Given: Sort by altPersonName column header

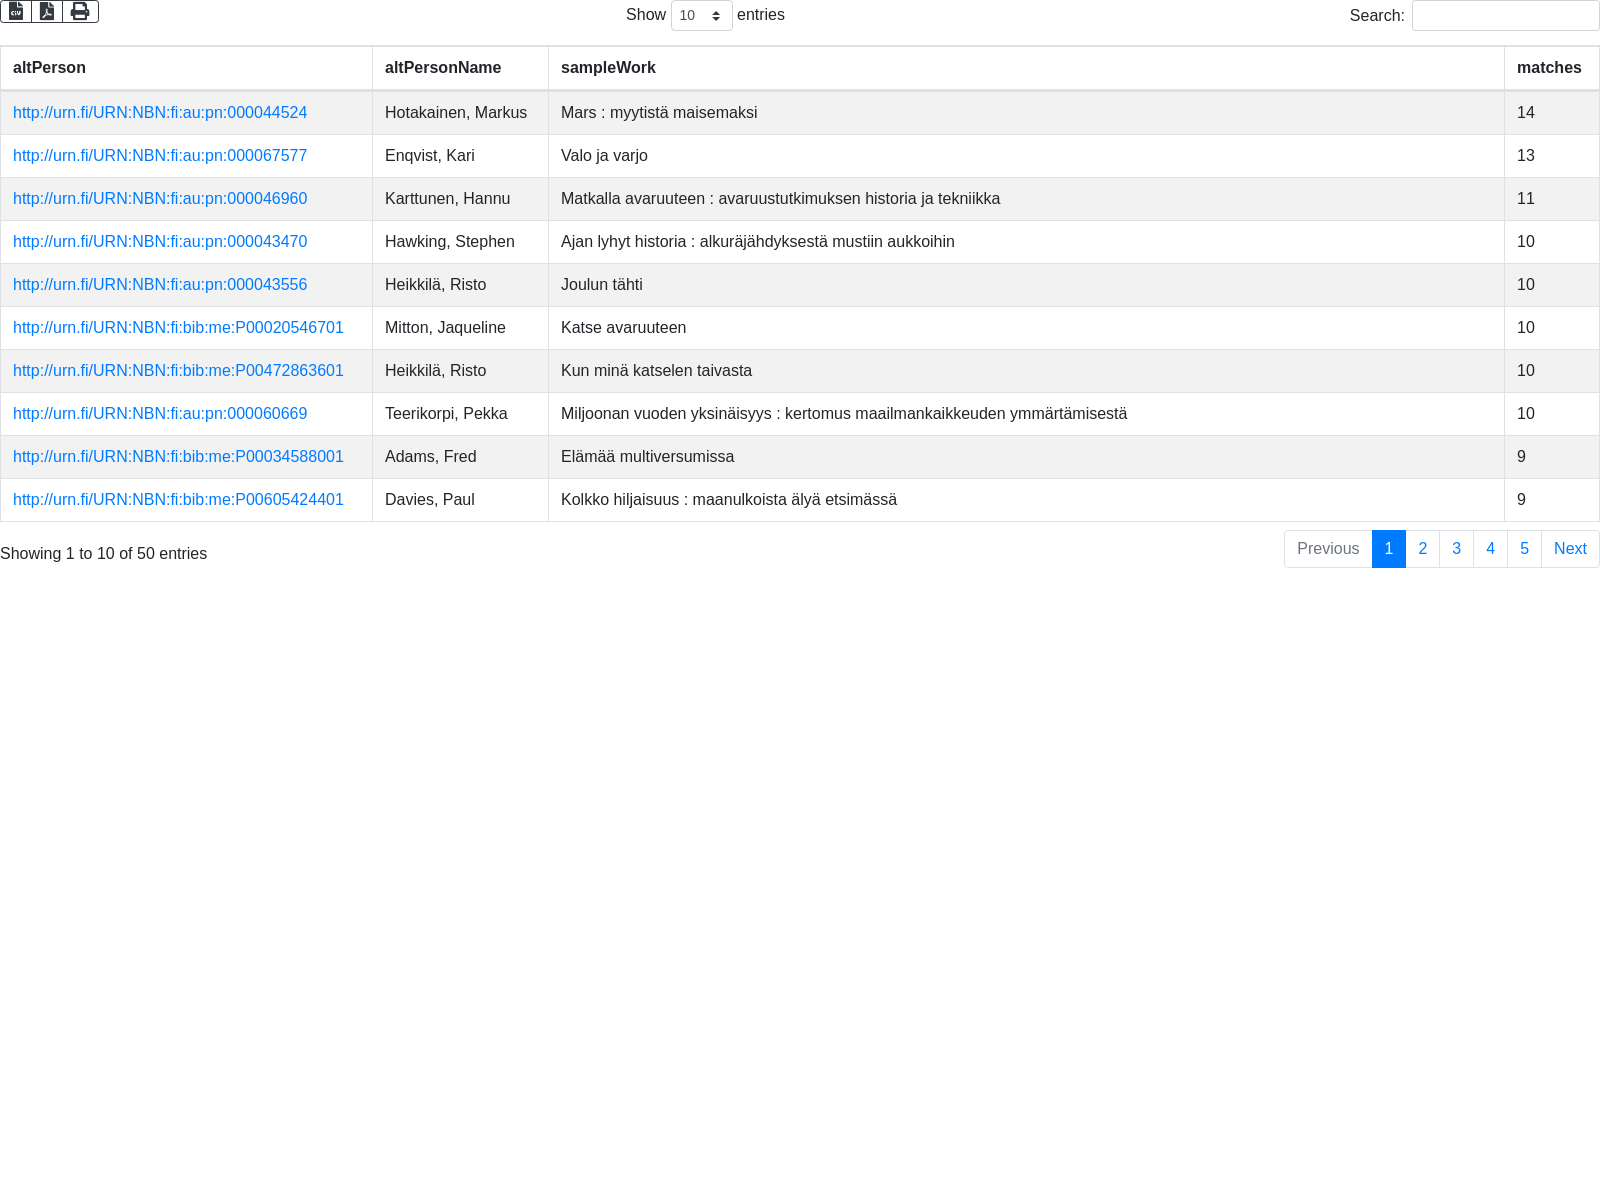Looking at the screenshot, I should [x=443, y=68].
